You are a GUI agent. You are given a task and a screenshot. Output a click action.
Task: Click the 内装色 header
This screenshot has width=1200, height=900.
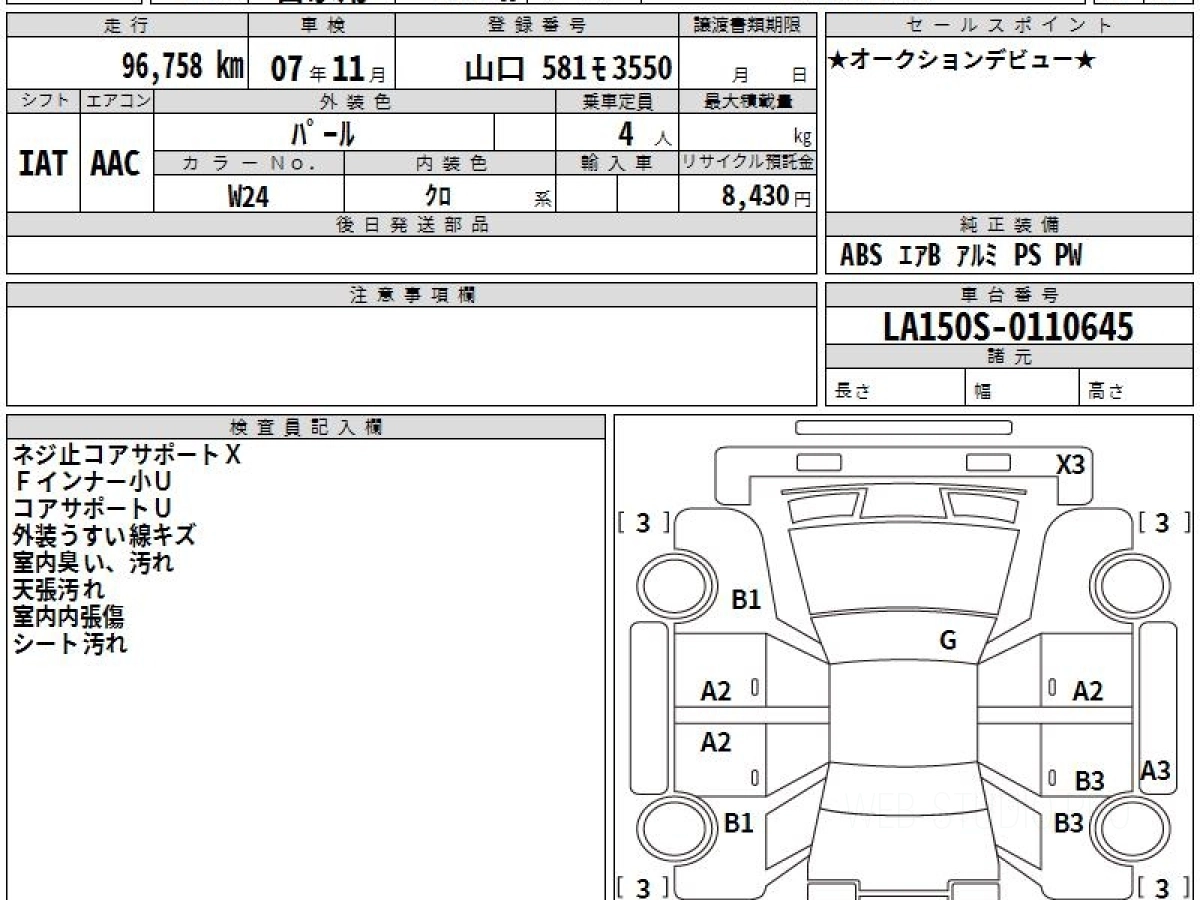[x=450, y=164]
